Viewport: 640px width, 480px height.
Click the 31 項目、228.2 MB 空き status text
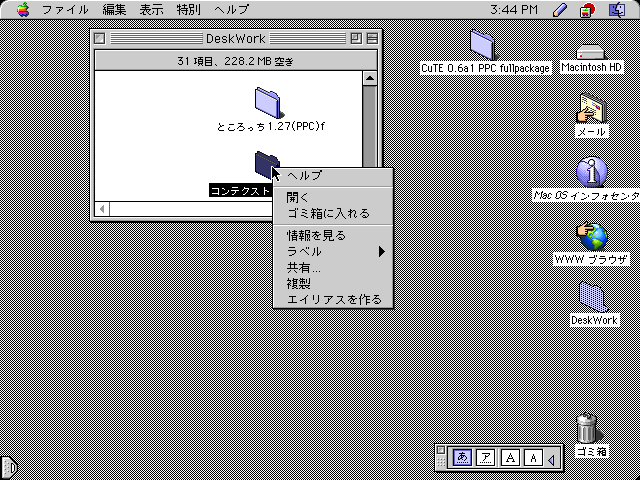point(236,61)
